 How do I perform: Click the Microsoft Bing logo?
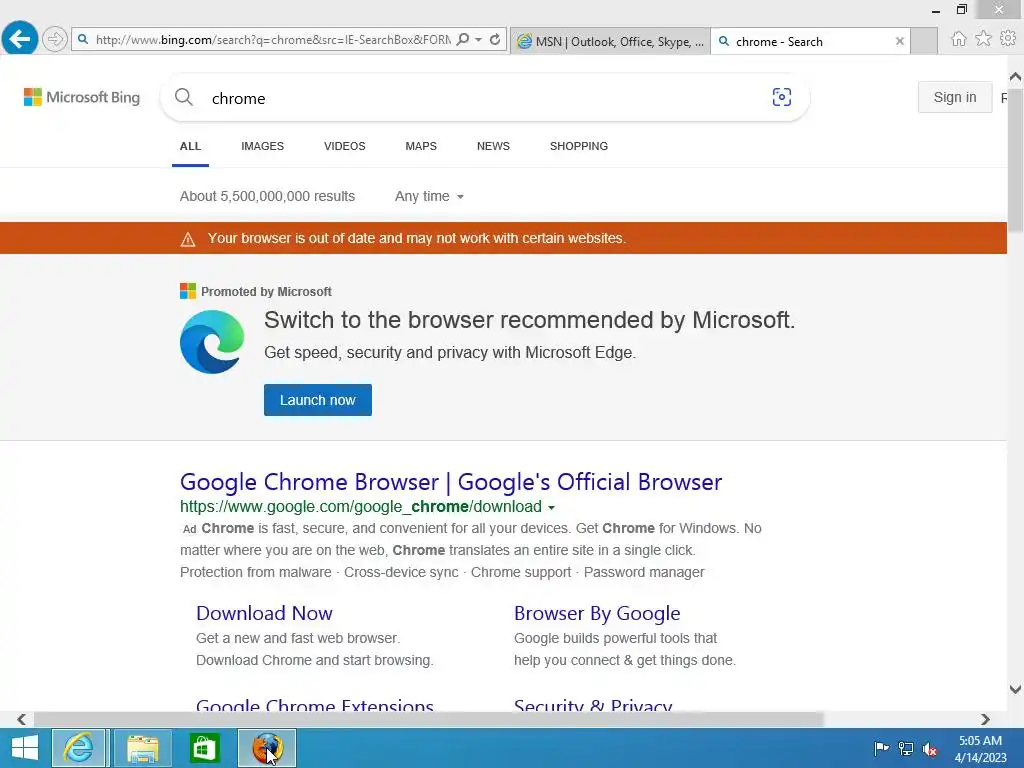(82, 97)
